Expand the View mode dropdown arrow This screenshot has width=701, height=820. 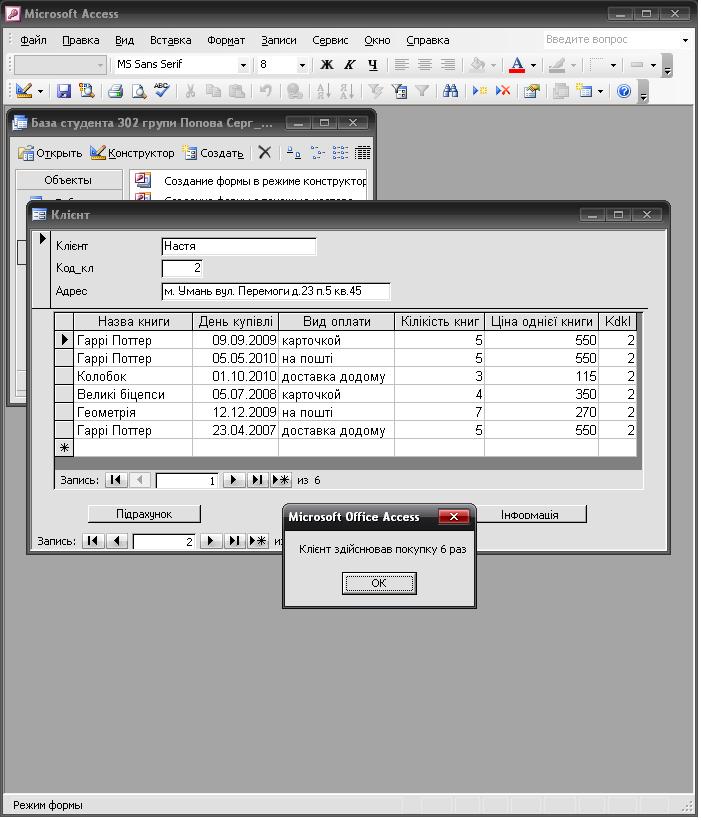pos(40,92)
